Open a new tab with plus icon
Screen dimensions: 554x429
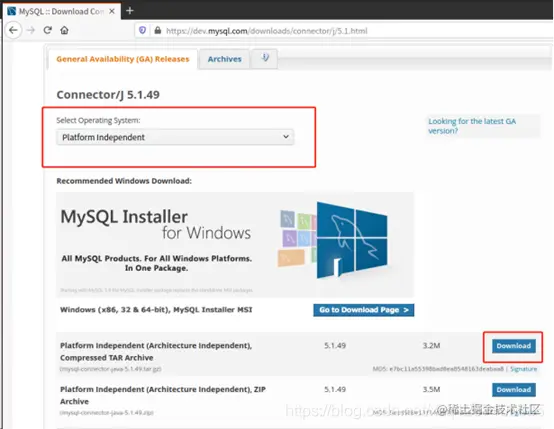(x=130, y=11)
